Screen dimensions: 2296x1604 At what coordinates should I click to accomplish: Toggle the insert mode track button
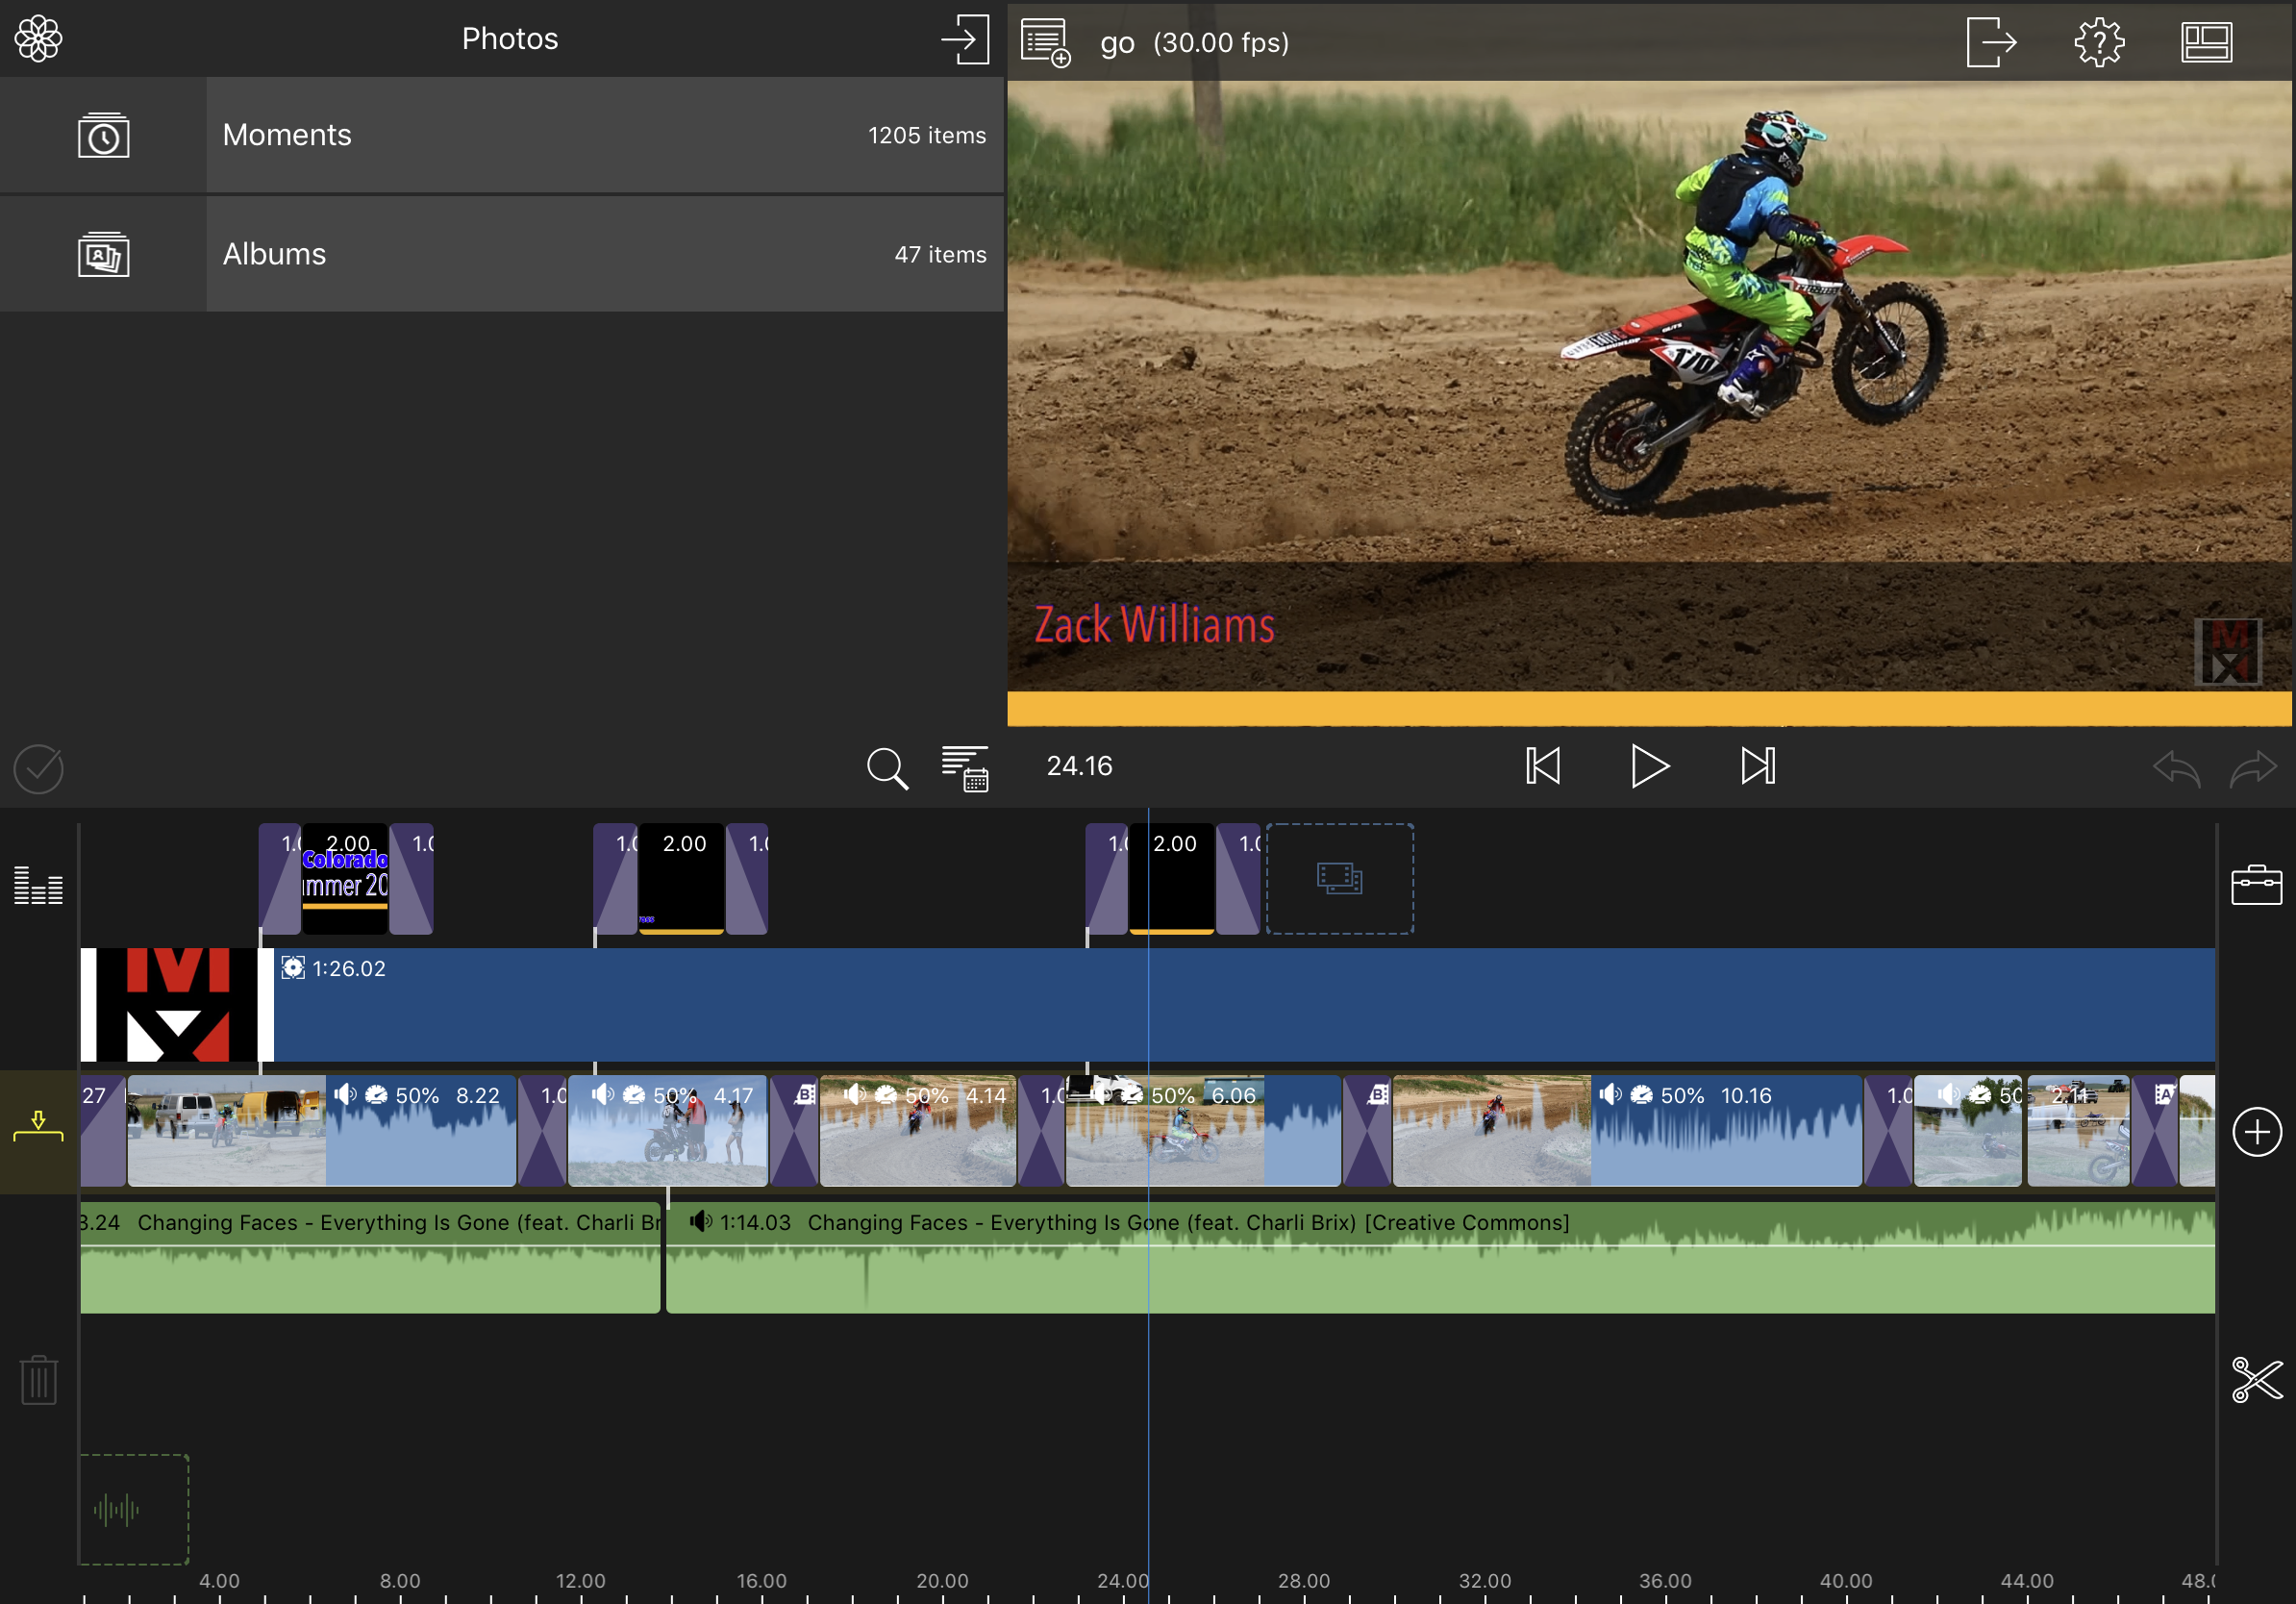38,1129
